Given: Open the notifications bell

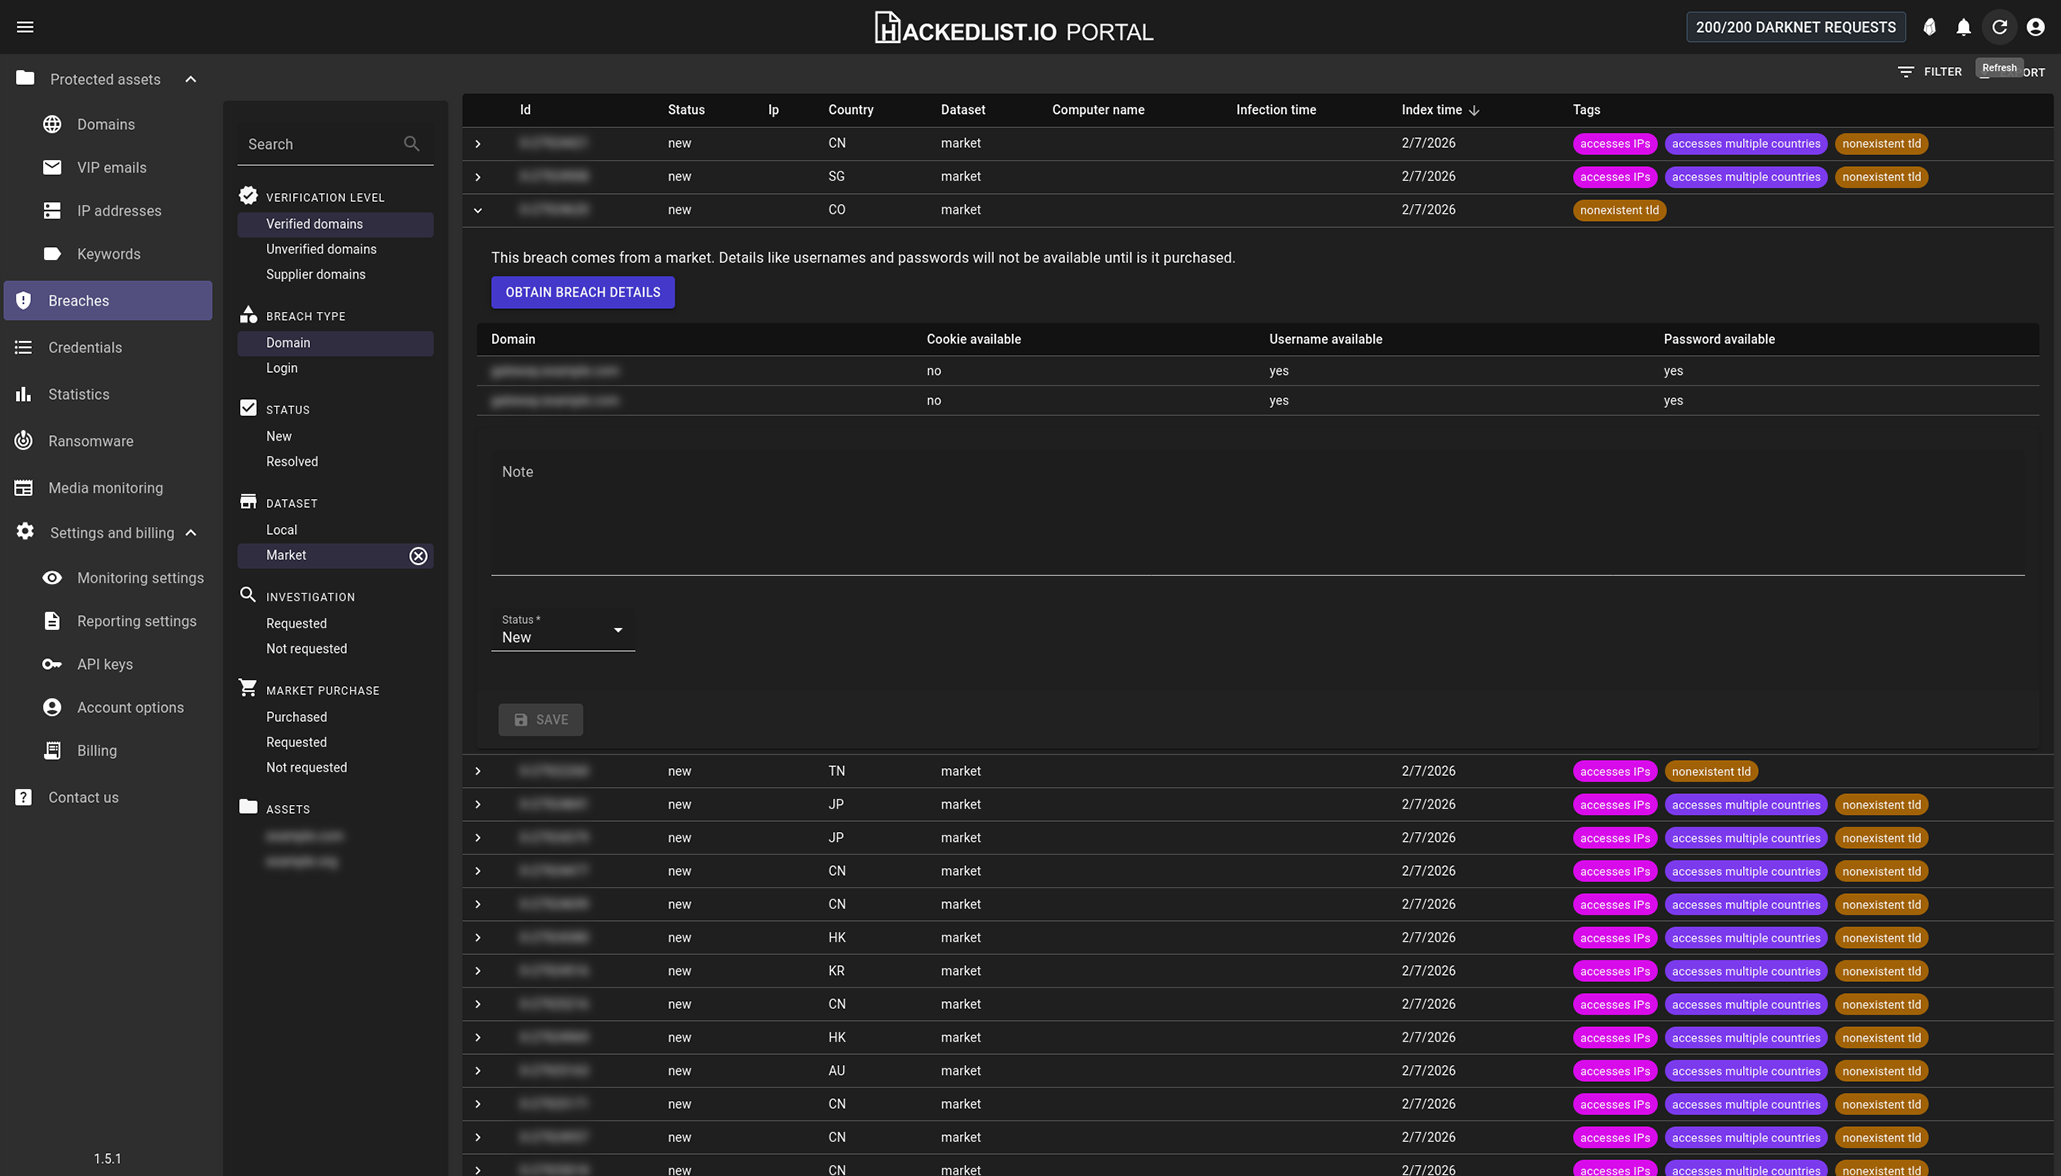Looking at the screenshot, I should tap(1964, 27).
